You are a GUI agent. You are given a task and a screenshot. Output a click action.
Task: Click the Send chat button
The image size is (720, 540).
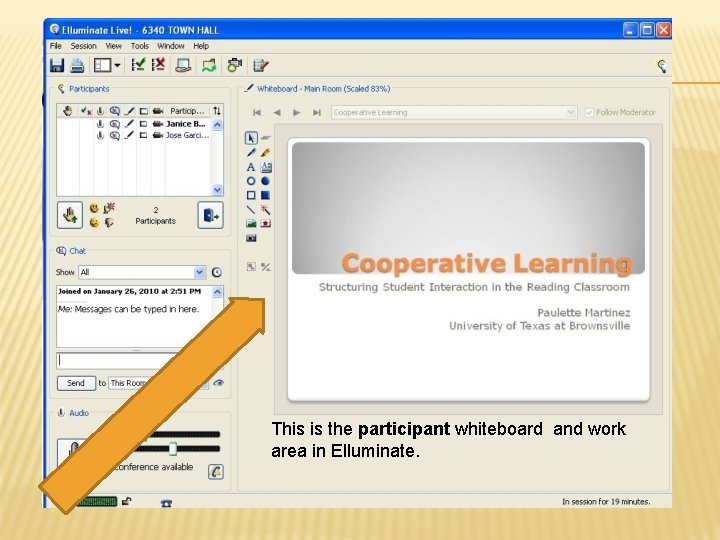[76, 383]
